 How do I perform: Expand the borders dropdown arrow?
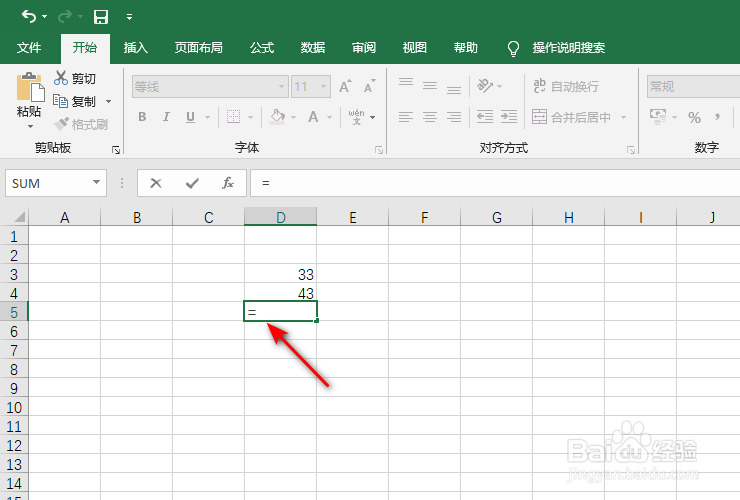click(x=251, y=117)
